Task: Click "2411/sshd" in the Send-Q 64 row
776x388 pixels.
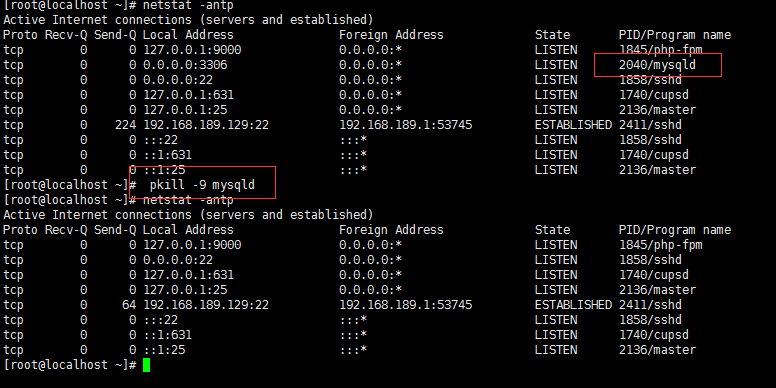Action: (650, 305)
